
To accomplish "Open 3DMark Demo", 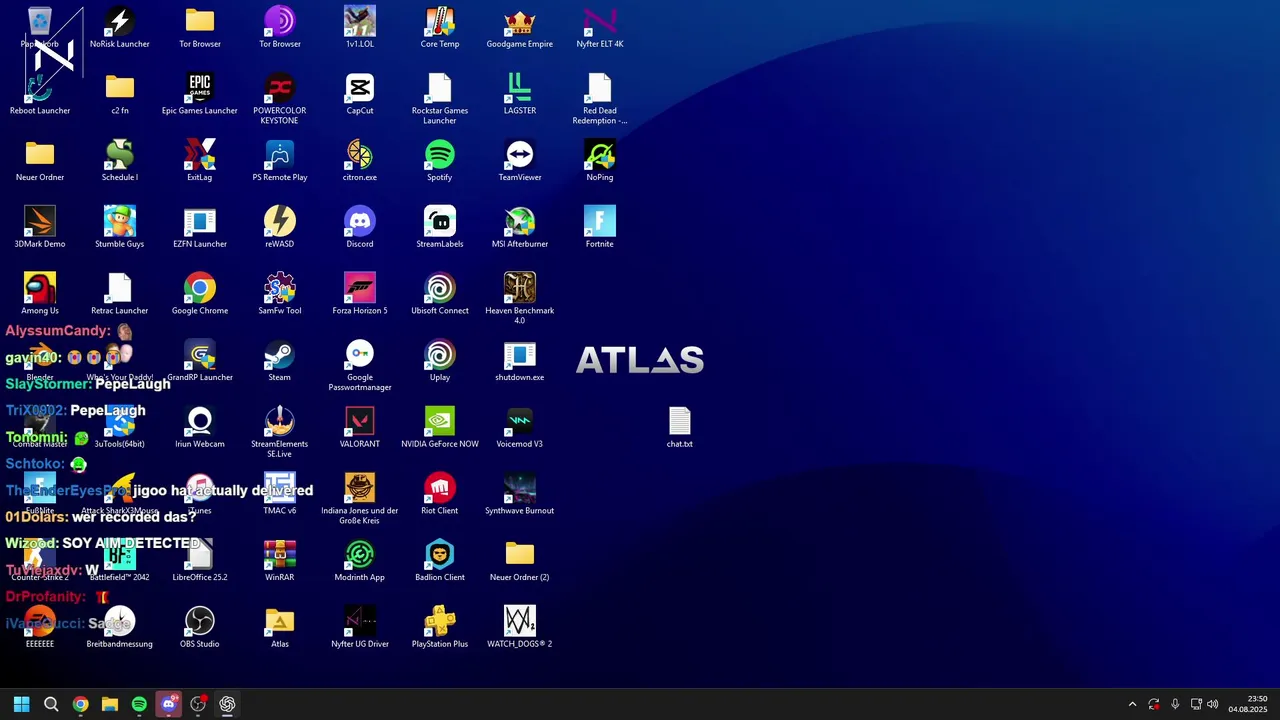I will [40, 227].
